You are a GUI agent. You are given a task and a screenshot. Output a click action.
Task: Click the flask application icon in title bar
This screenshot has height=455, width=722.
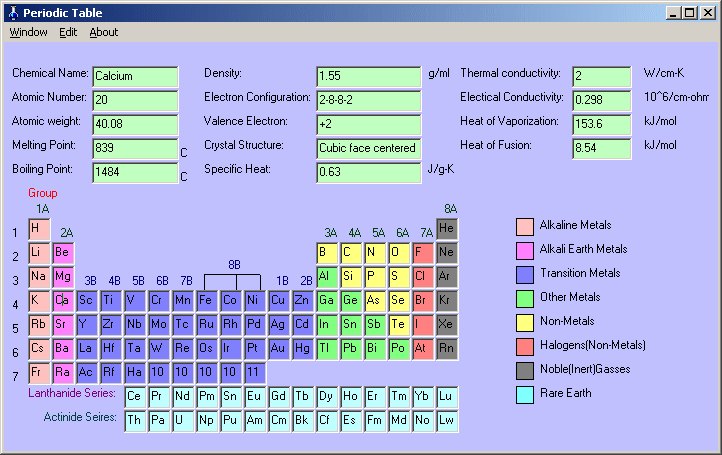[13, 13]
